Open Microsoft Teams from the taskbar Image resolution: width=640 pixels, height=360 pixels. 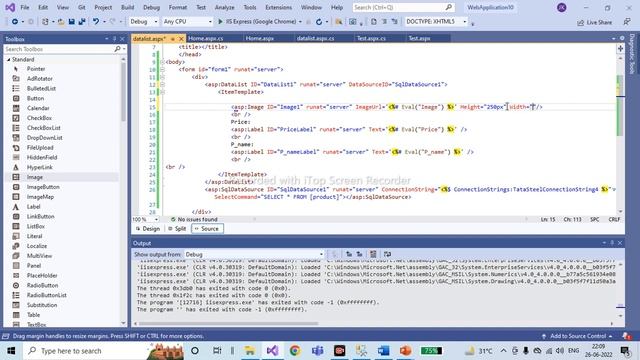coord(317,351)
